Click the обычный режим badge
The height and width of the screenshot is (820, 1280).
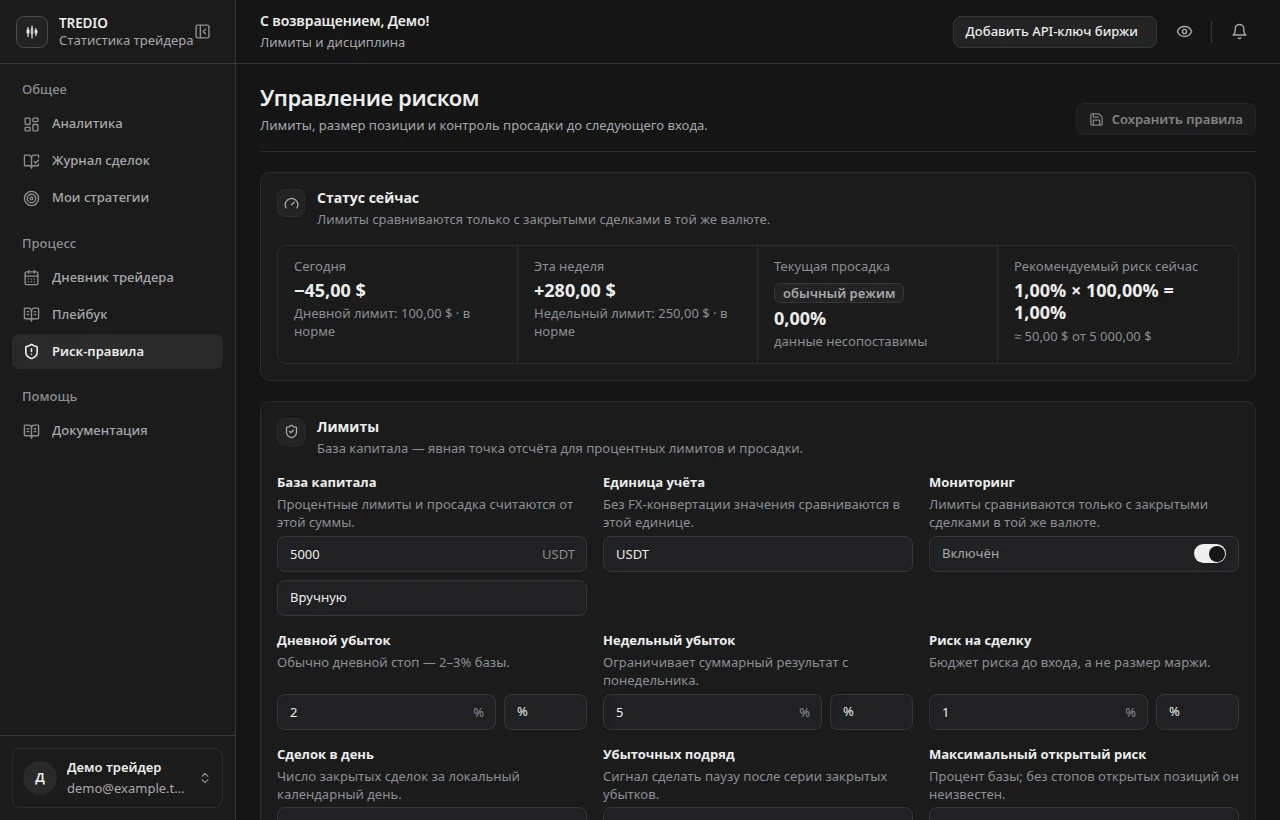(x=839, y=293)
